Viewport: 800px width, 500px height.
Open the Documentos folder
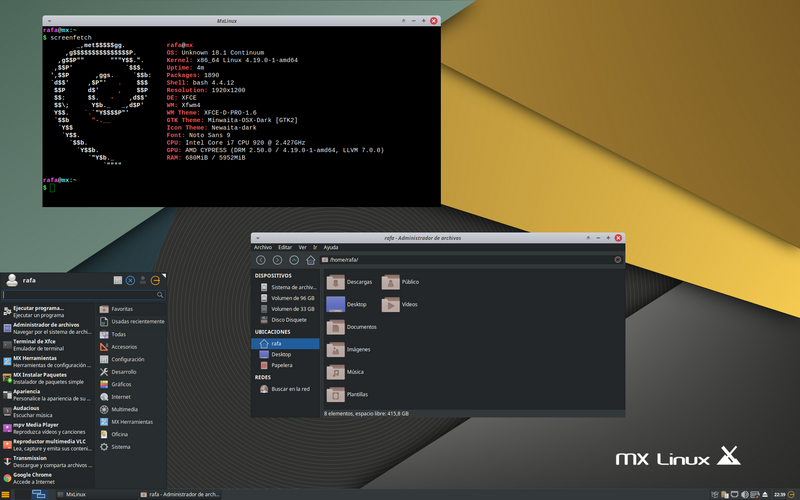click(x=352, y=327)
